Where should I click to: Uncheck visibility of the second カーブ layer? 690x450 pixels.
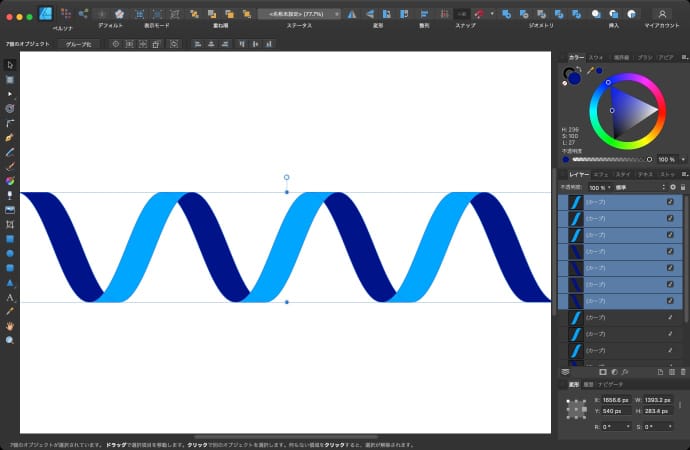point(670,218)
